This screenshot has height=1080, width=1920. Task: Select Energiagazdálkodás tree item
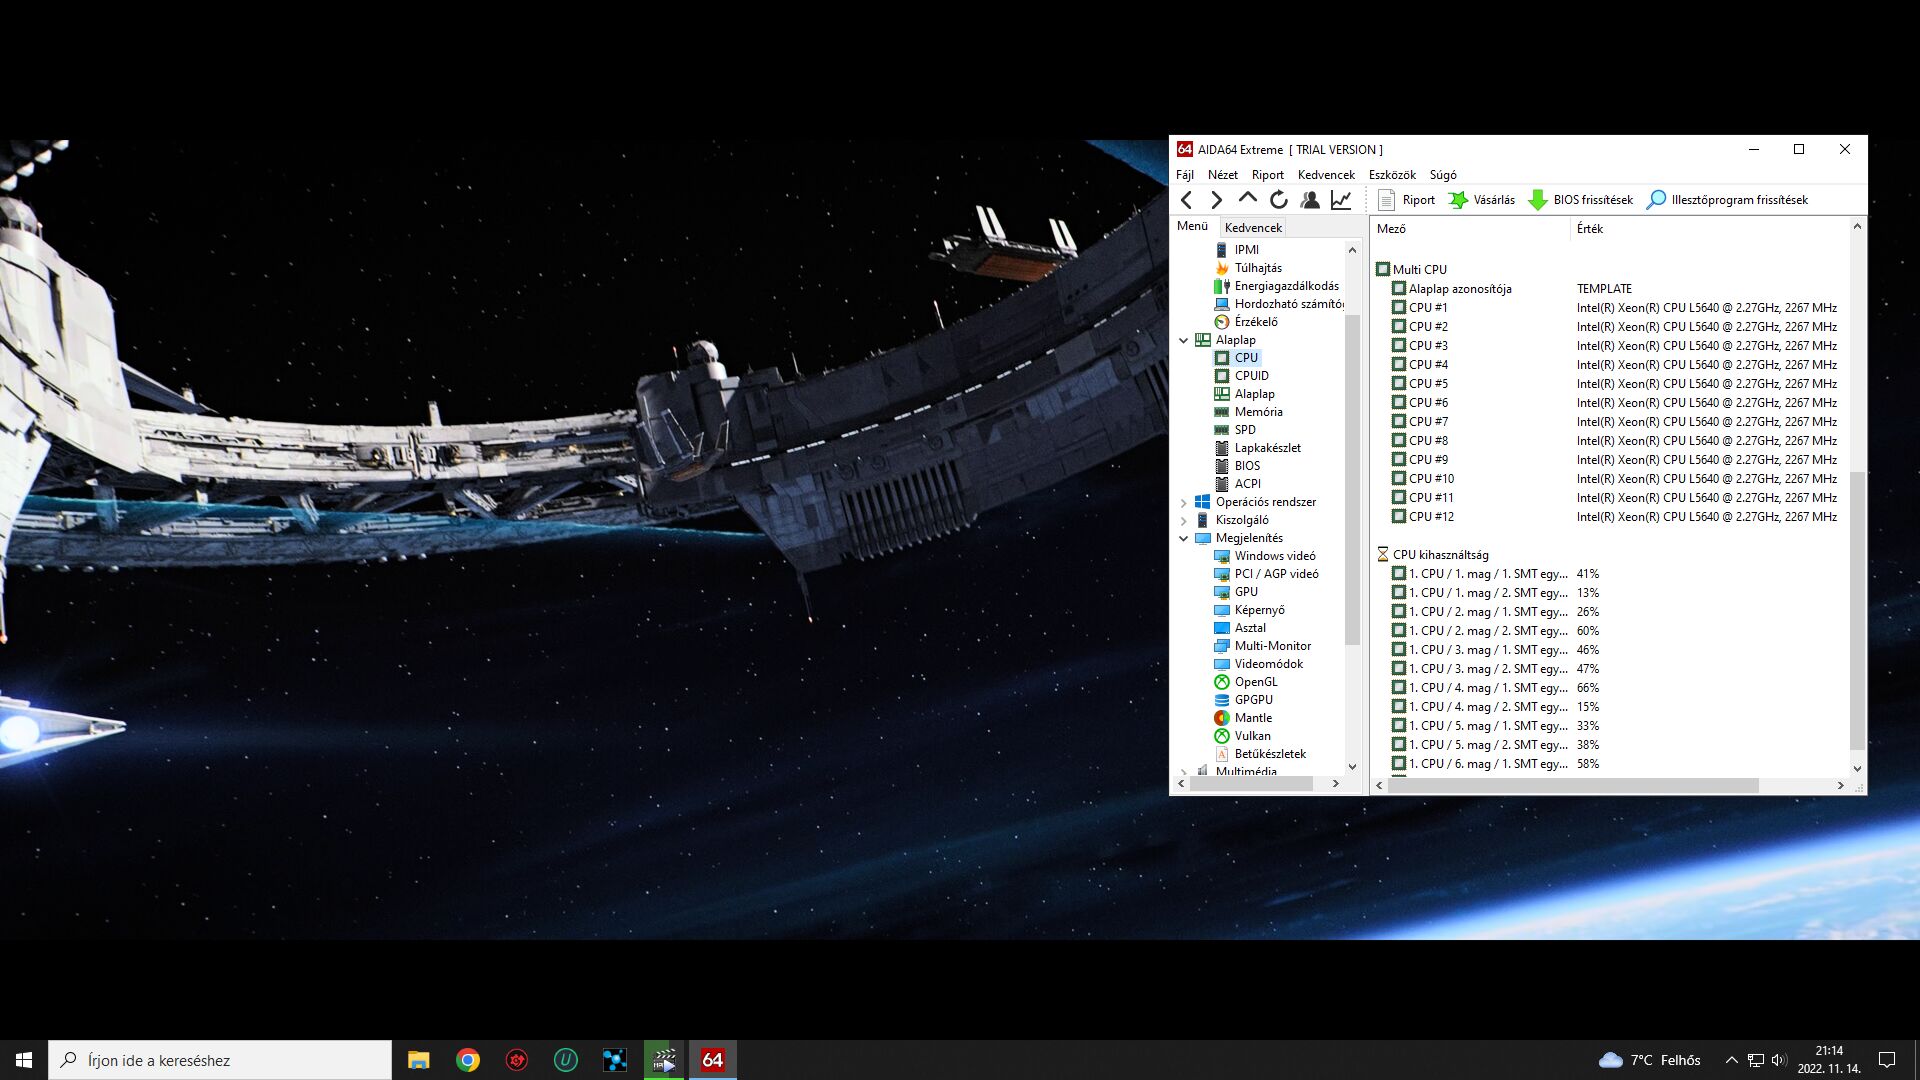pyautogui.click(x=1276, y=286)
